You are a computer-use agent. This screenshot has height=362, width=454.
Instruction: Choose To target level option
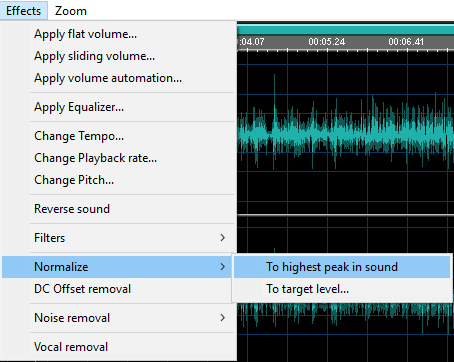(342, 289)
